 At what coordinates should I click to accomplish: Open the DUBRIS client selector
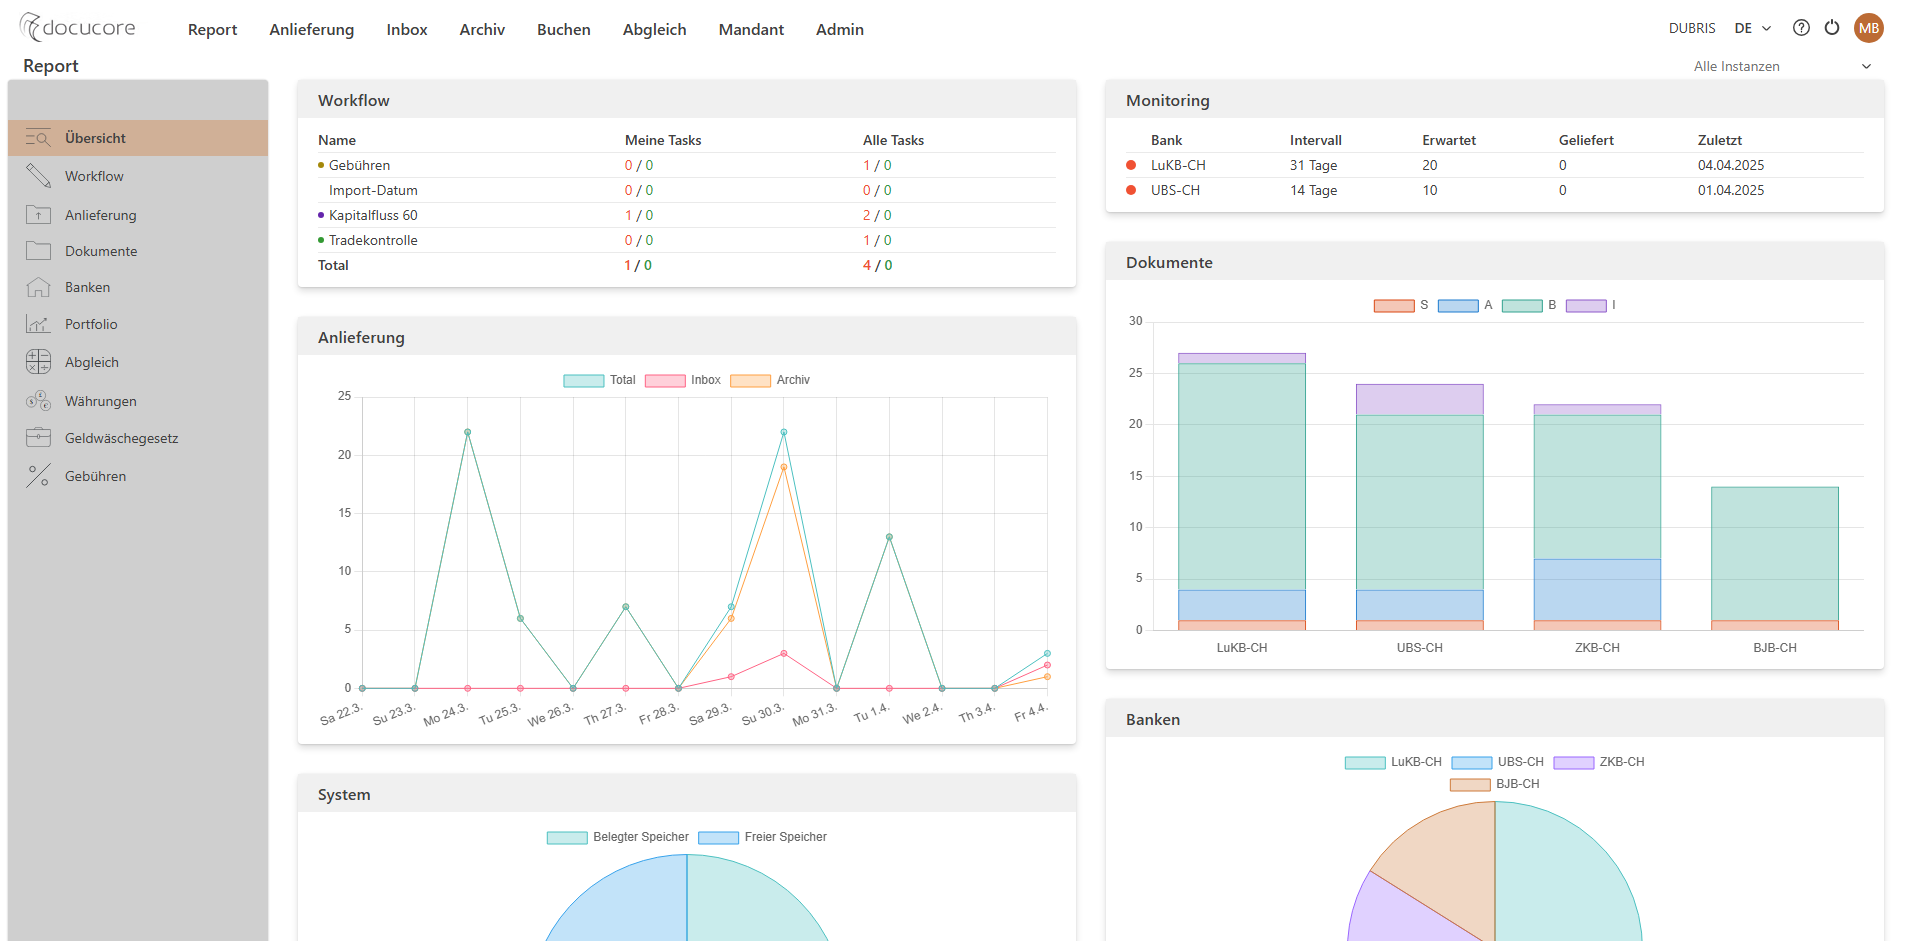(x=1691, y=28)
